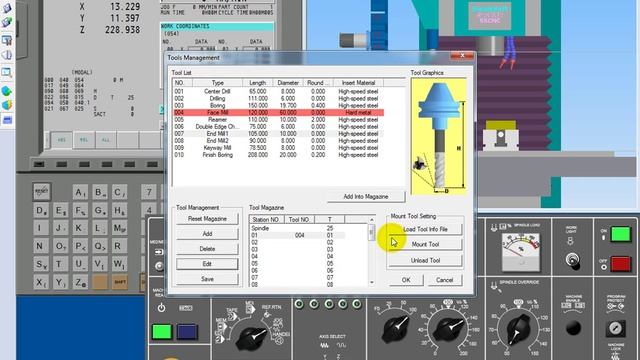This screenshot has height=360, width=640.
Task: Click the ALL soft key on the display
Action: [106, 140]
